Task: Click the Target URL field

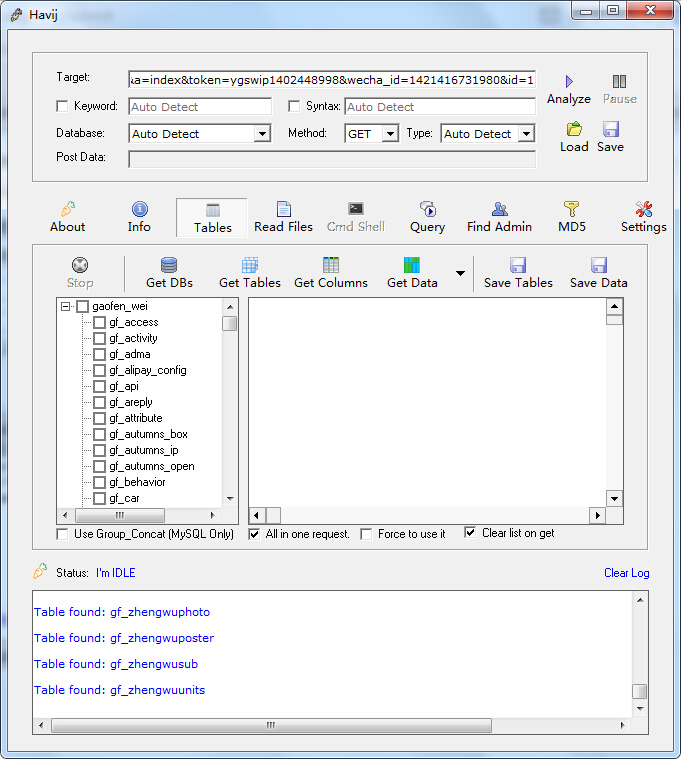Action: point(332,79)
